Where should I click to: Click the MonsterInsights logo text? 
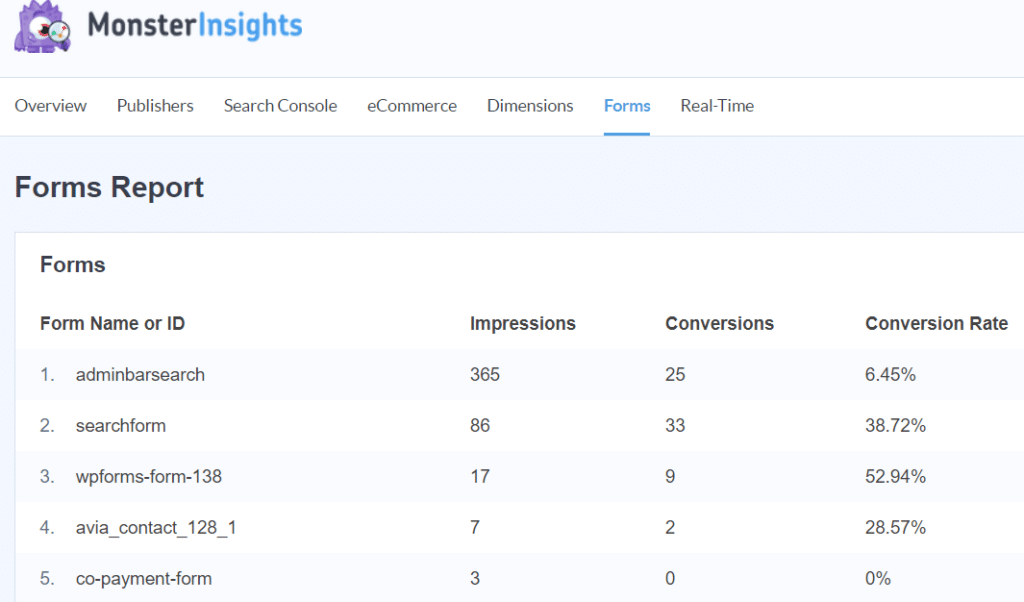(x=194, y=26)
